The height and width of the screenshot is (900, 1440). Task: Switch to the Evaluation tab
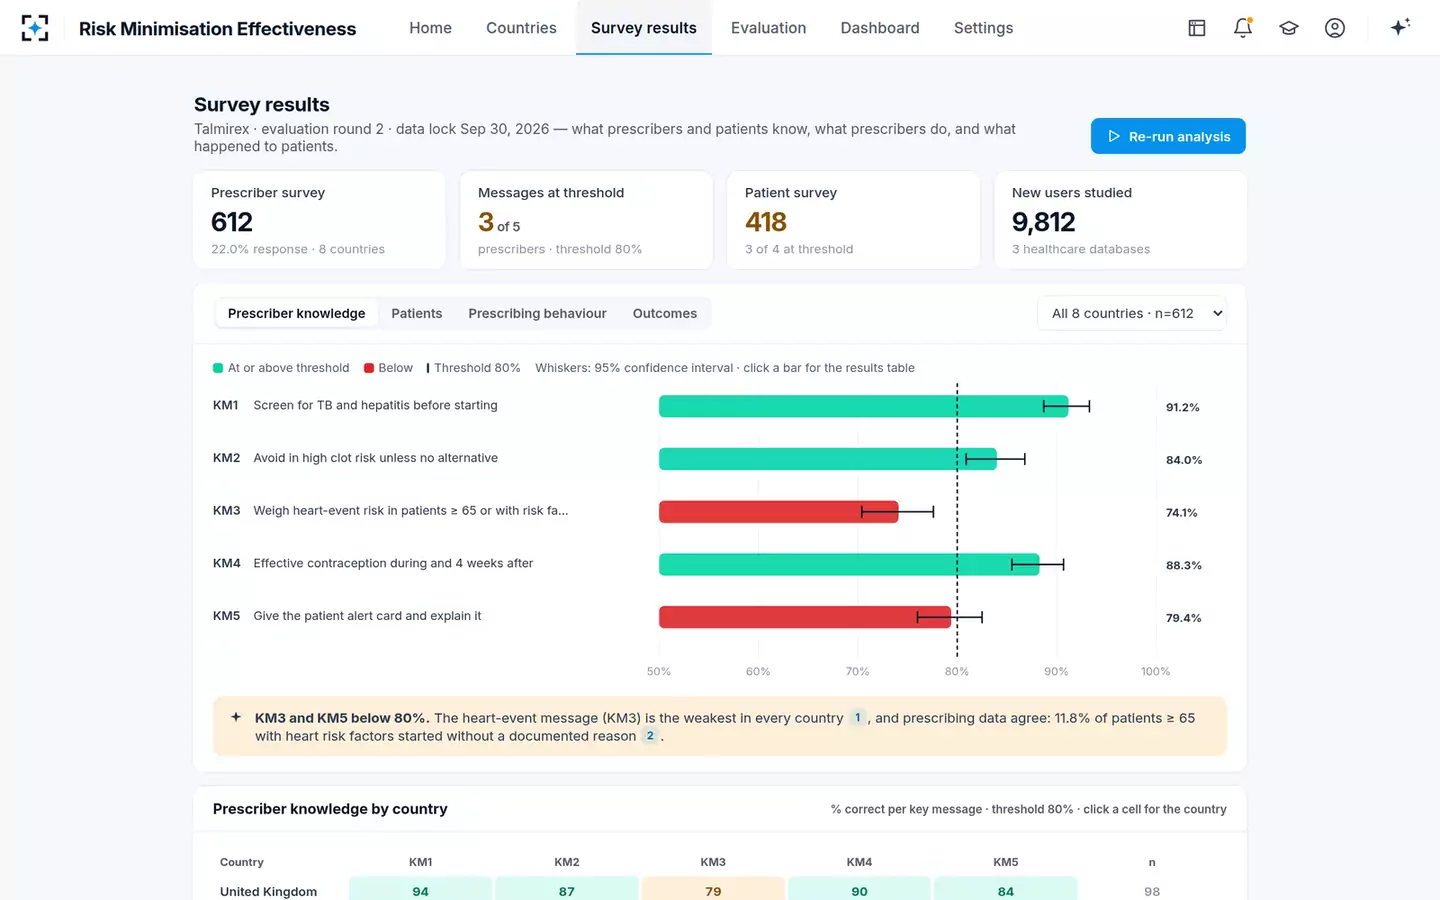coord(768,28)
